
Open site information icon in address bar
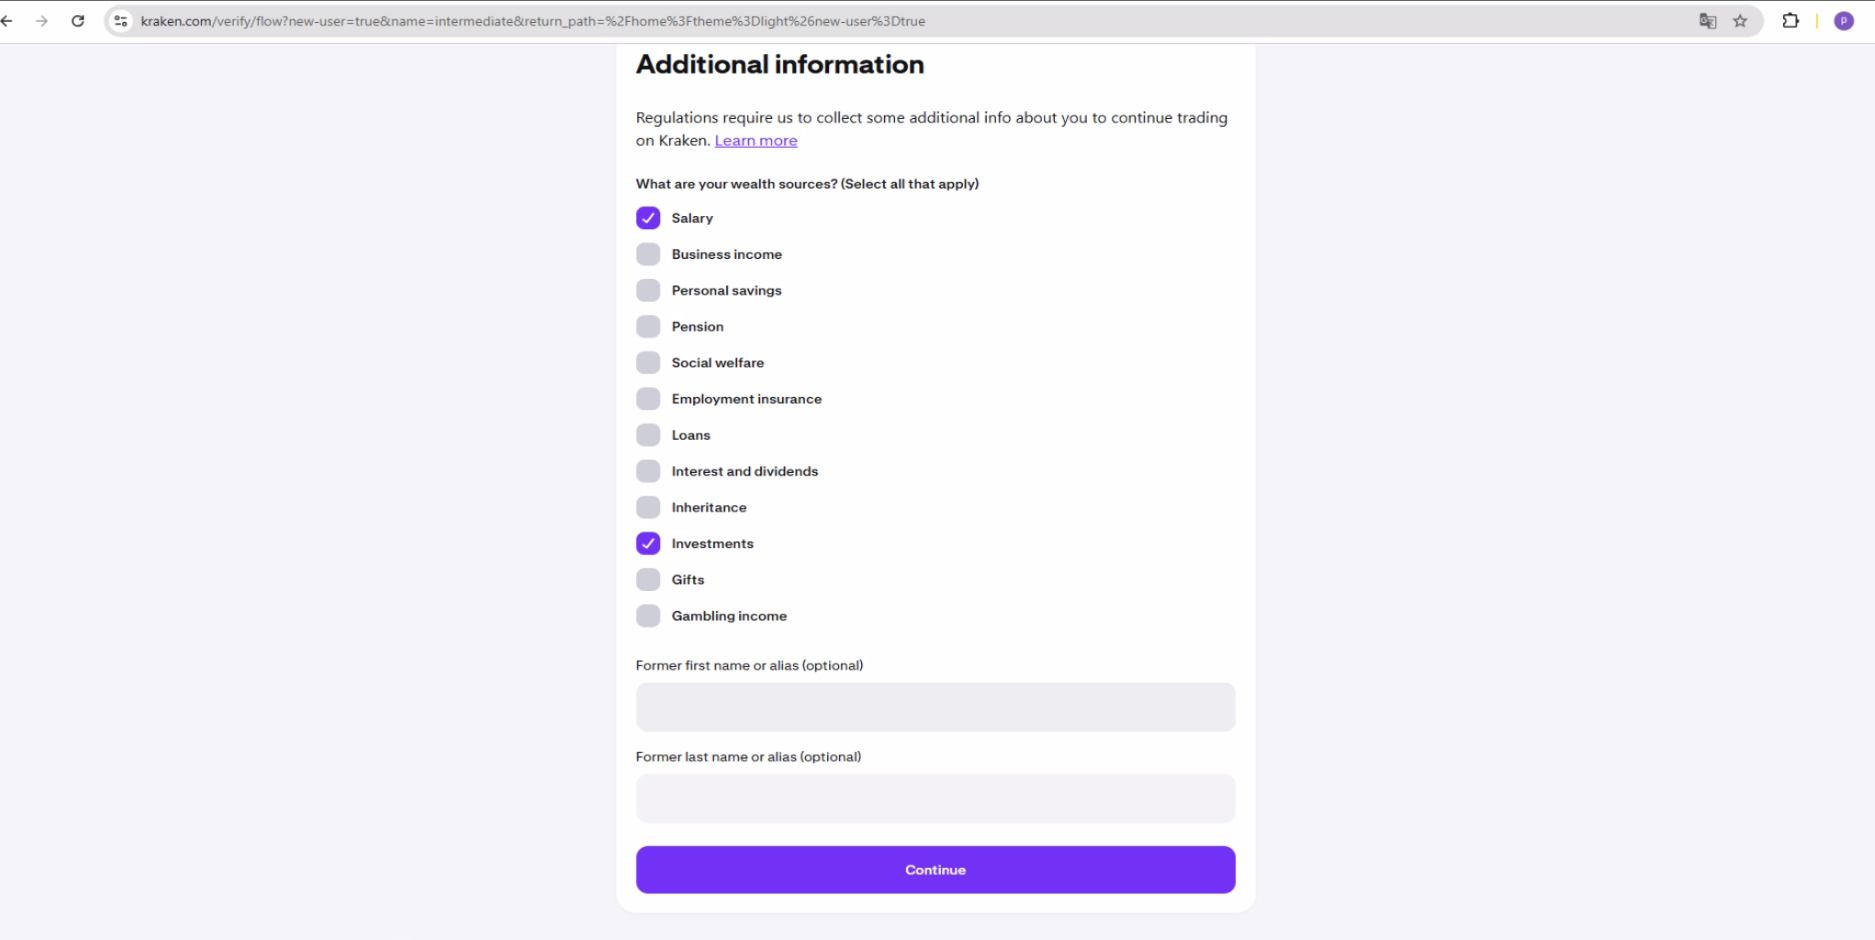[121, 21]
